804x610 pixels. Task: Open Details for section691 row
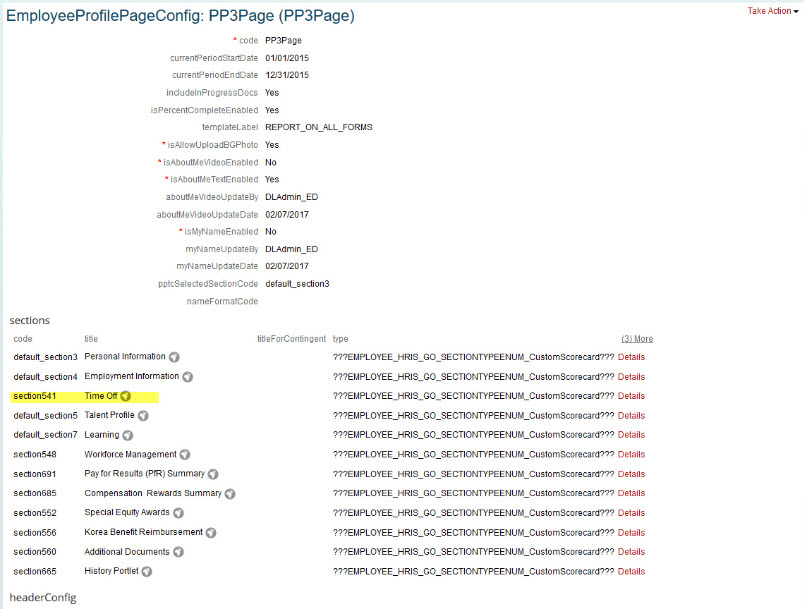(x=631, y=474)
